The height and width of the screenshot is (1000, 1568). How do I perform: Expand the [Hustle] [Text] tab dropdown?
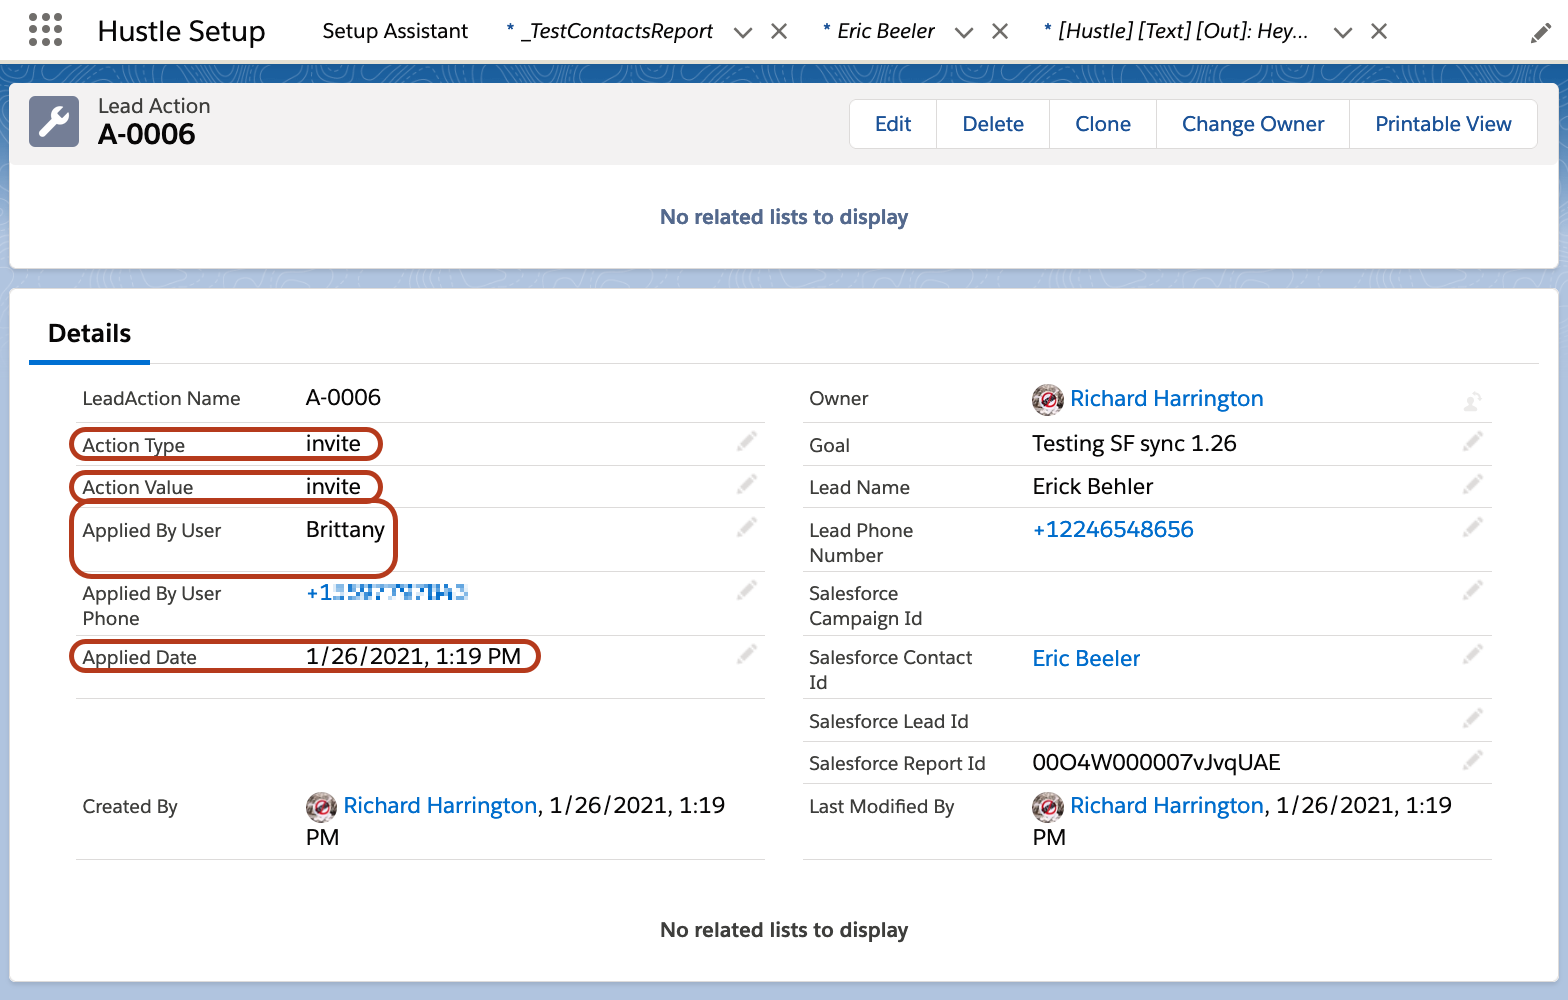[1343, 33]
